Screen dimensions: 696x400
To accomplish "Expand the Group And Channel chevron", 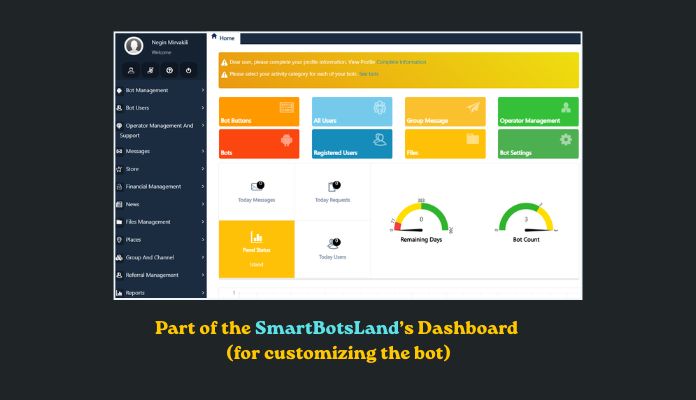I will (203, 257).
